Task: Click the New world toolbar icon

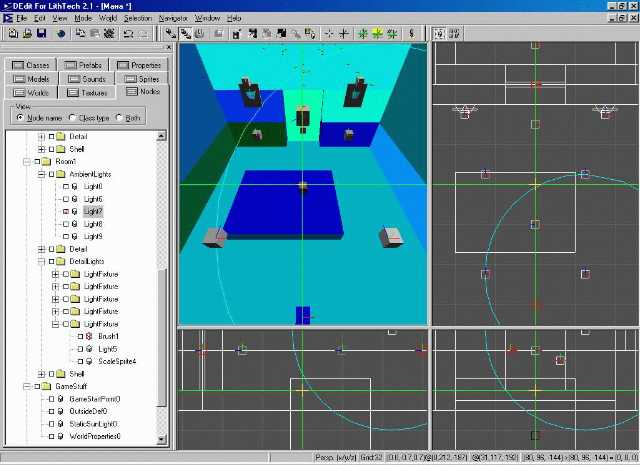Action: coord(13,33)
